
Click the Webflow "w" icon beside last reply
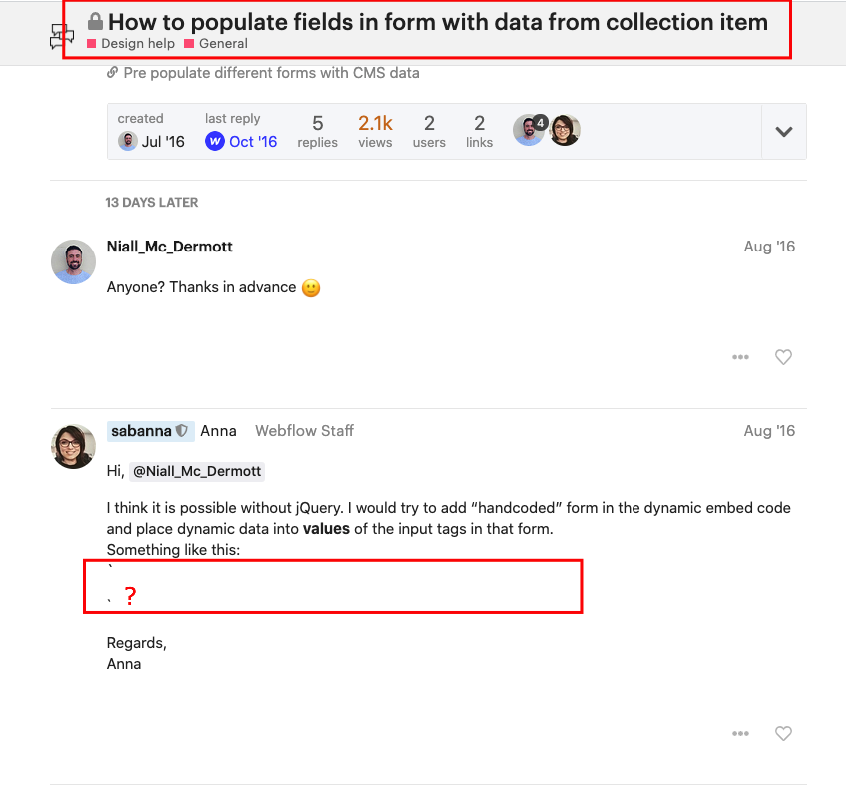(x=215, y=142)
